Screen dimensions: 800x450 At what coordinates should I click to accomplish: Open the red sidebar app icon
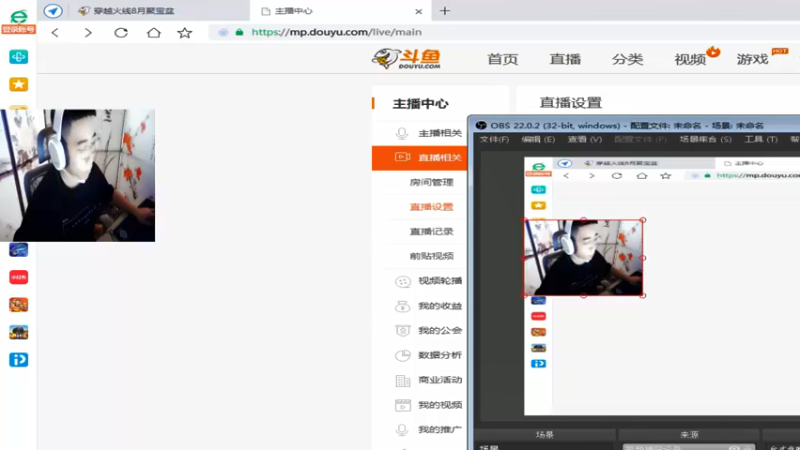coord(18,277)
